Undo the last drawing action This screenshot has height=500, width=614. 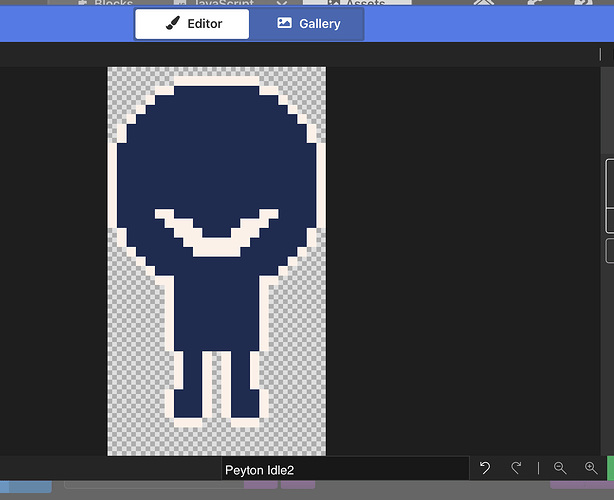(x=485, y=468)
